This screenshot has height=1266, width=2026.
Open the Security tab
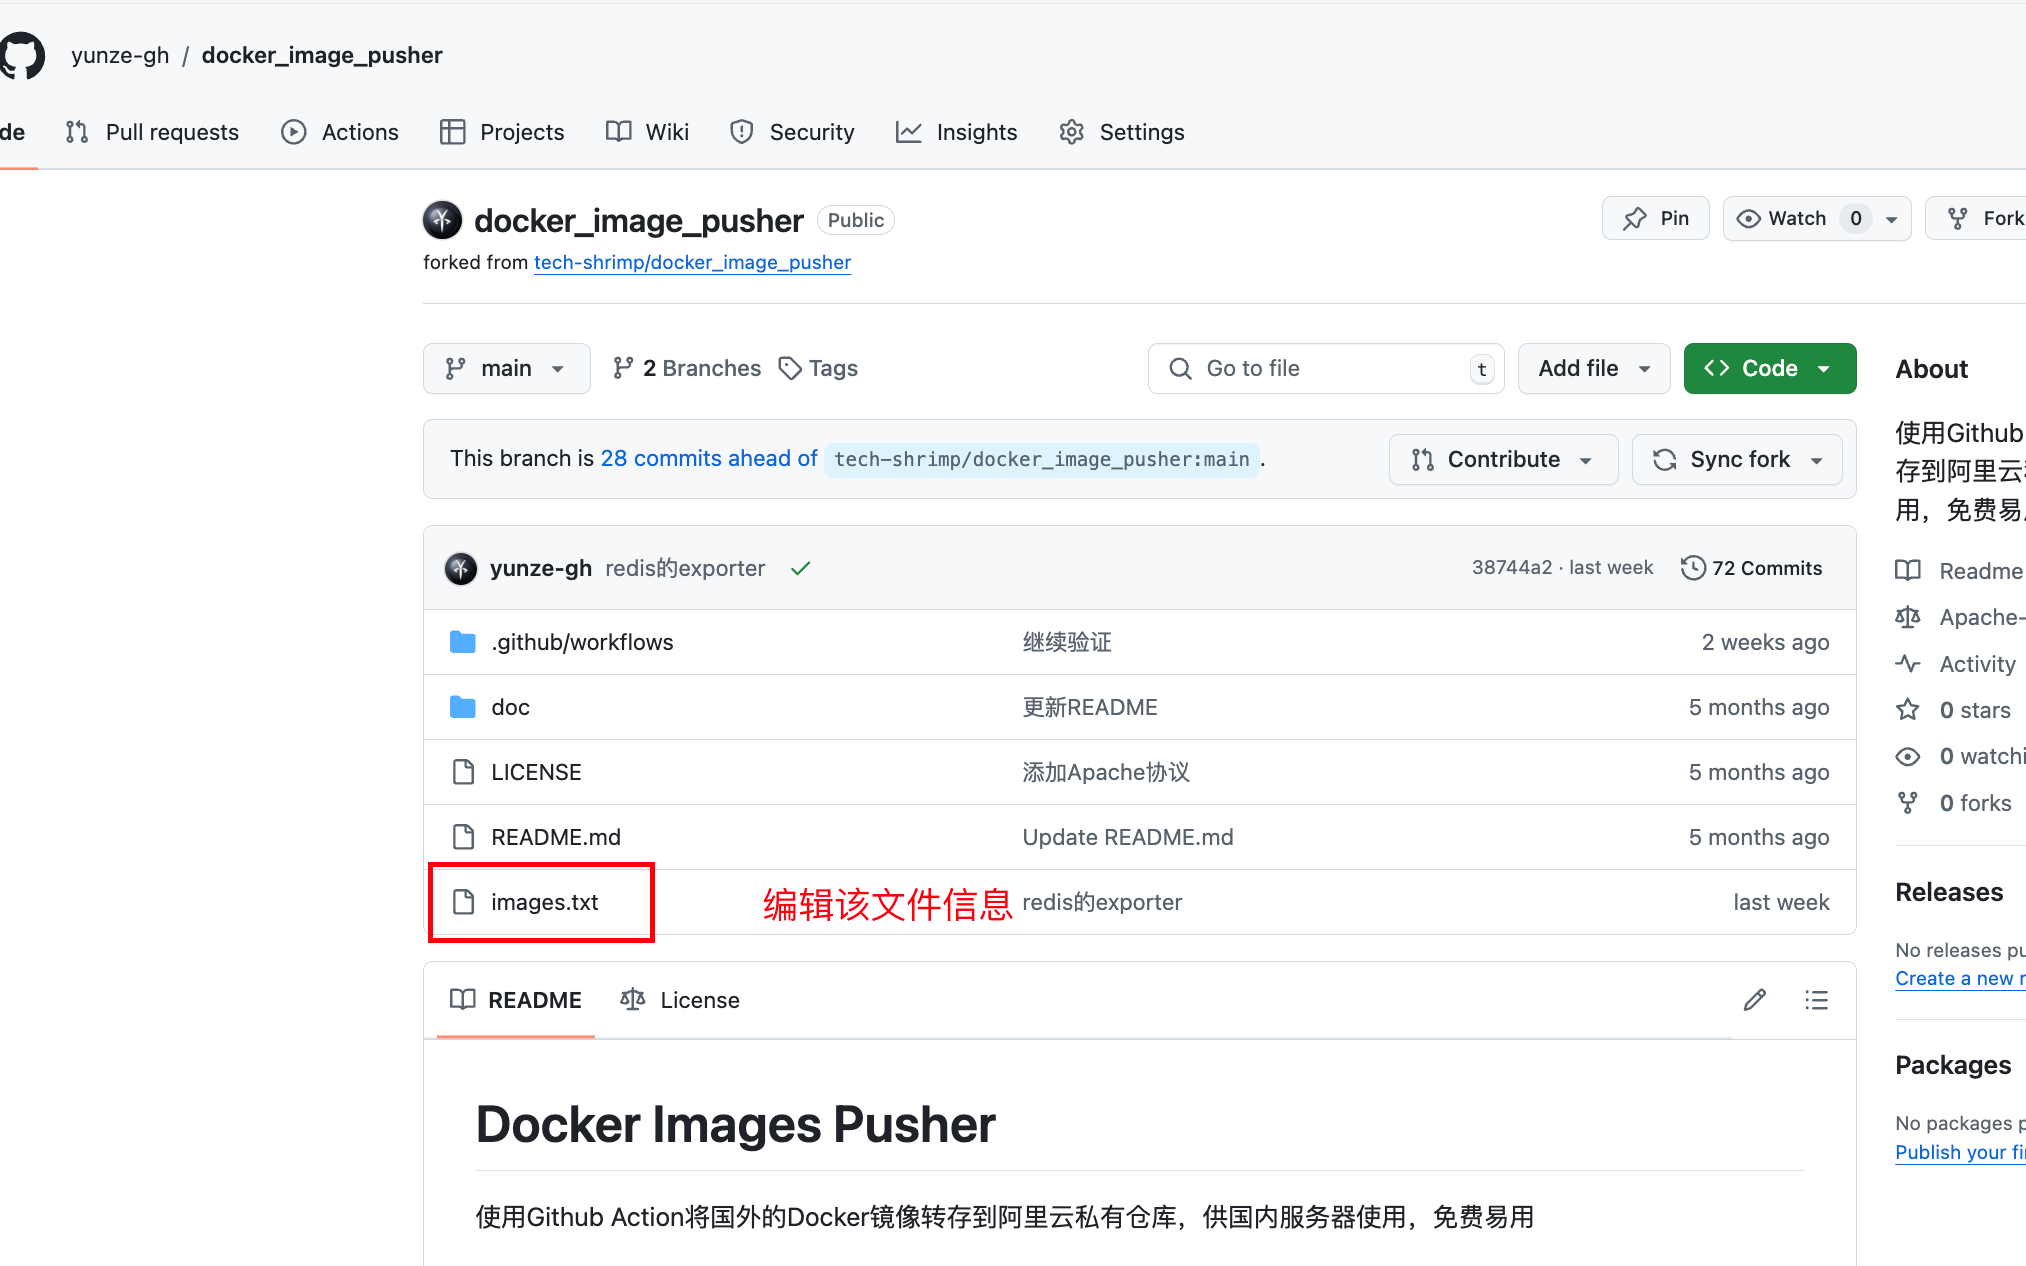coord(792,132)
